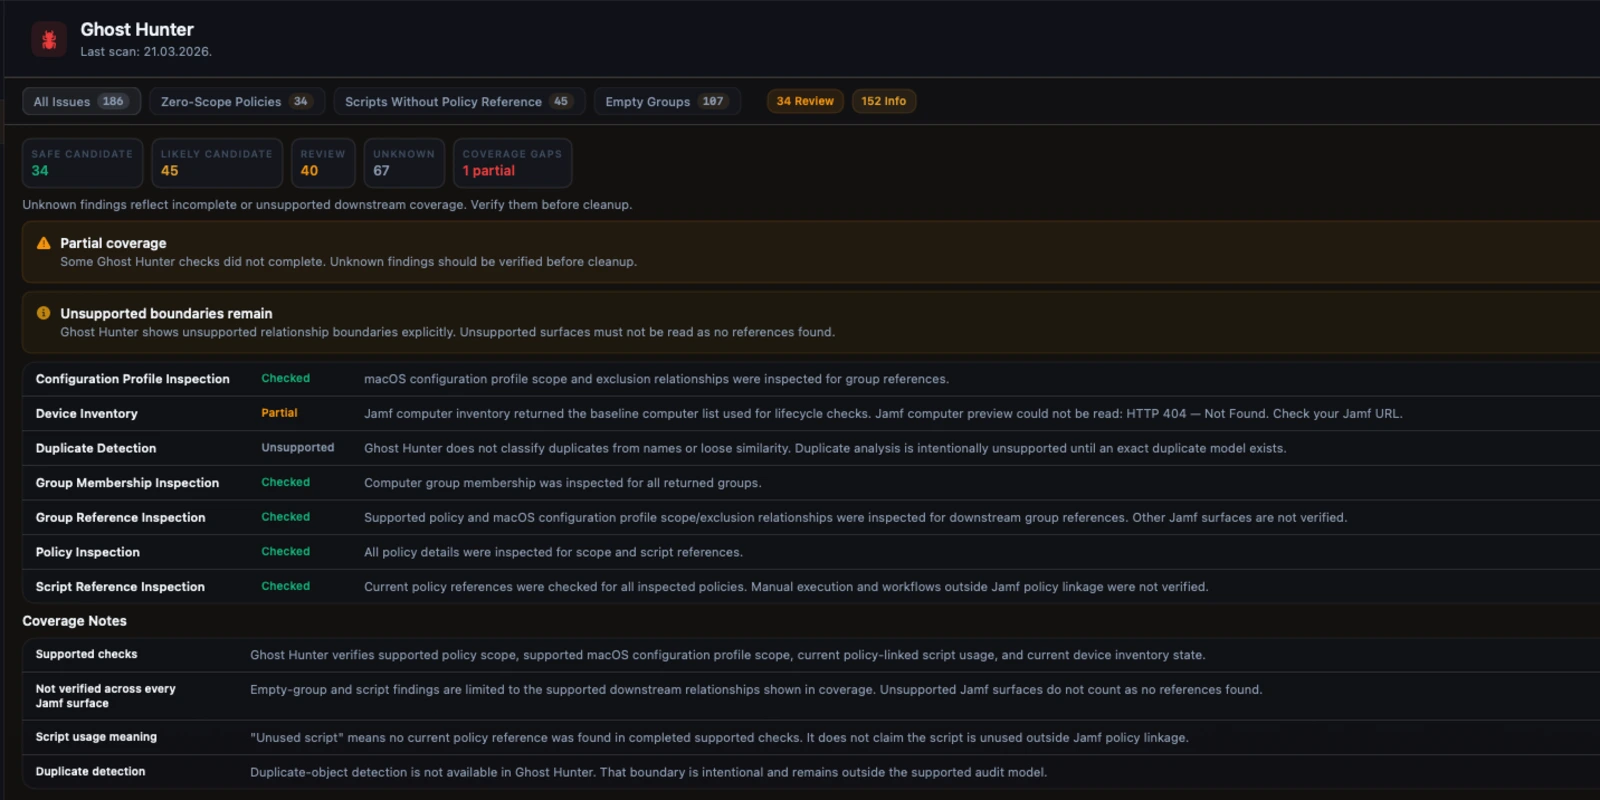Click Not verified across every Jamf surface label
1600x800 pixels.
pyautogui.click(x=106, y=696)
